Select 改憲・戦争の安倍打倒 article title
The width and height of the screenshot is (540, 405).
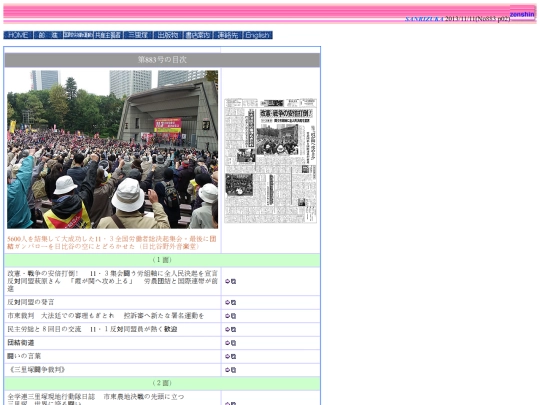[x=113, y=281]
